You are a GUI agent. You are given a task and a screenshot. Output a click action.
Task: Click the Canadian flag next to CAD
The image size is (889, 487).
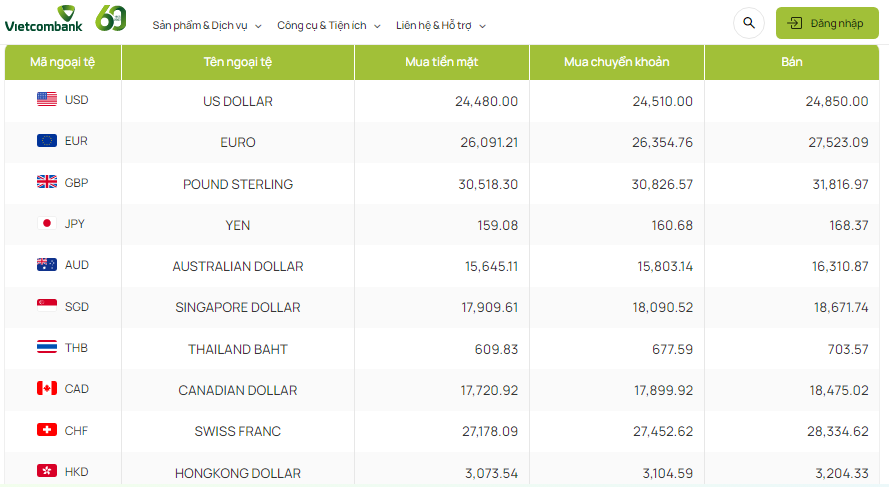point(47,388)
